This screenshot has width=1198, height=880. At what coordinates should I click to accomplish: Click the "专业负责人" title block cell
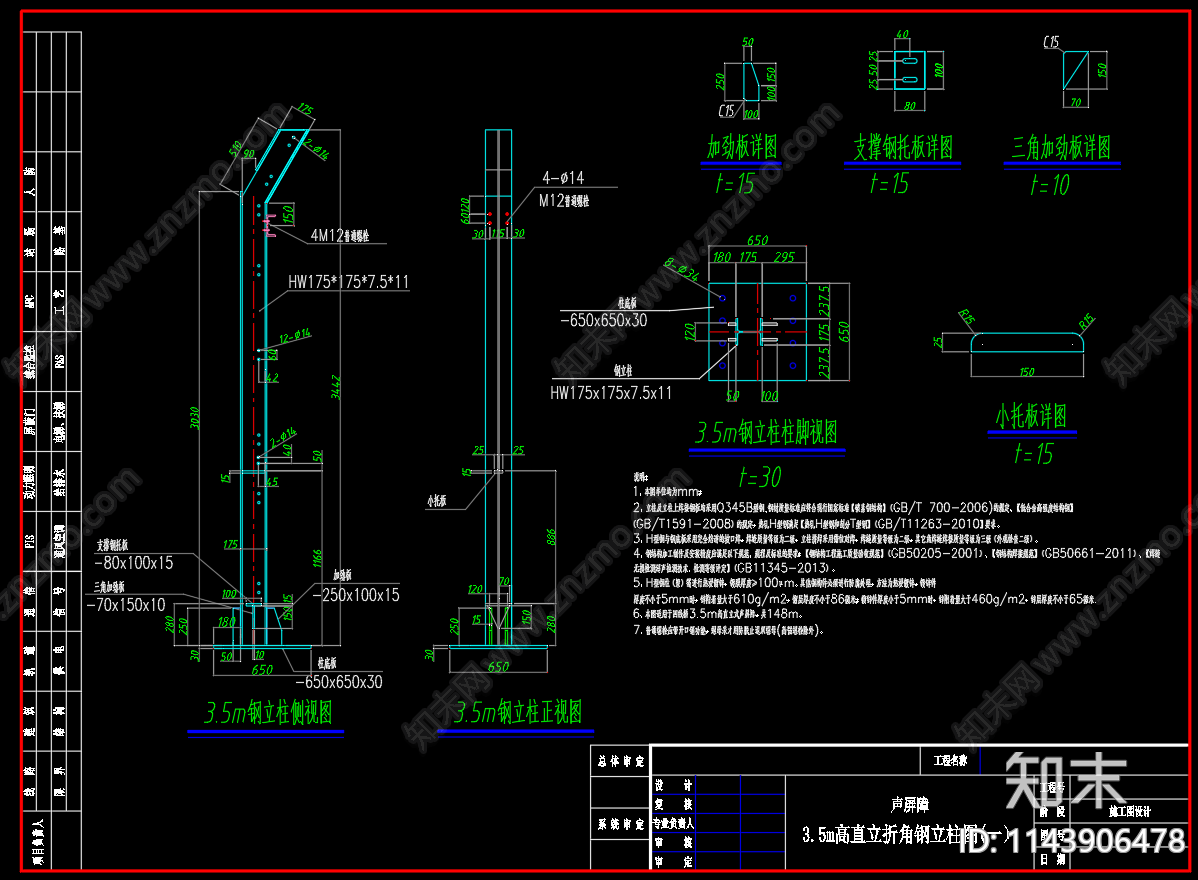pyautogui.click(x=673, y=823)
